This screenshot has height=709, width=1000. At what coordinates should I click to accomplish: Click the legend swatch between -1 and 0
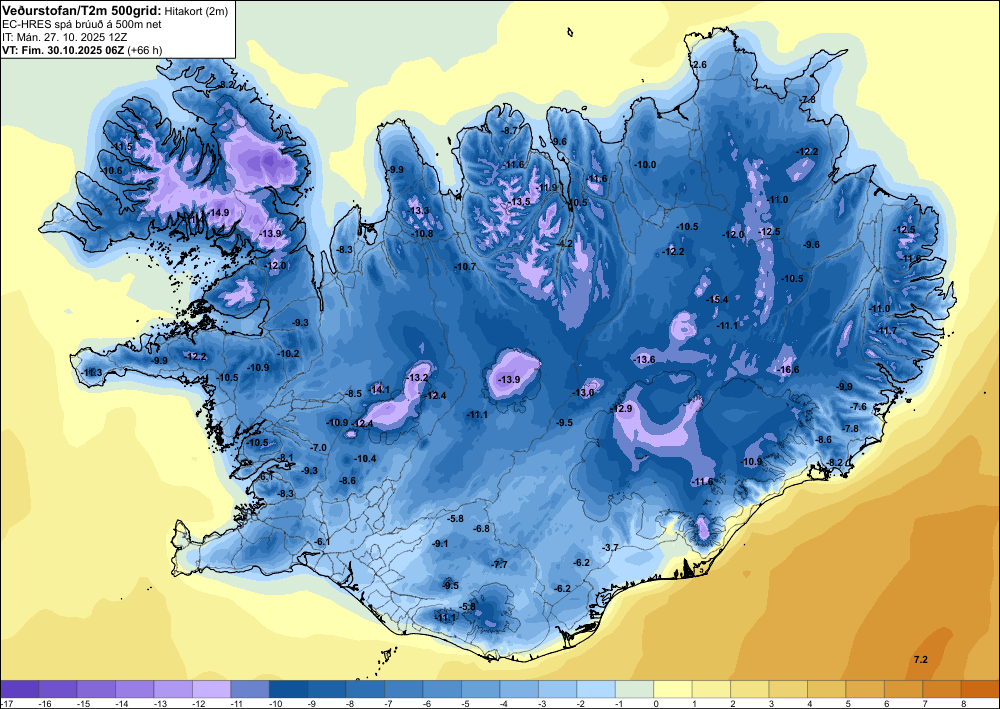pos(635,689)
